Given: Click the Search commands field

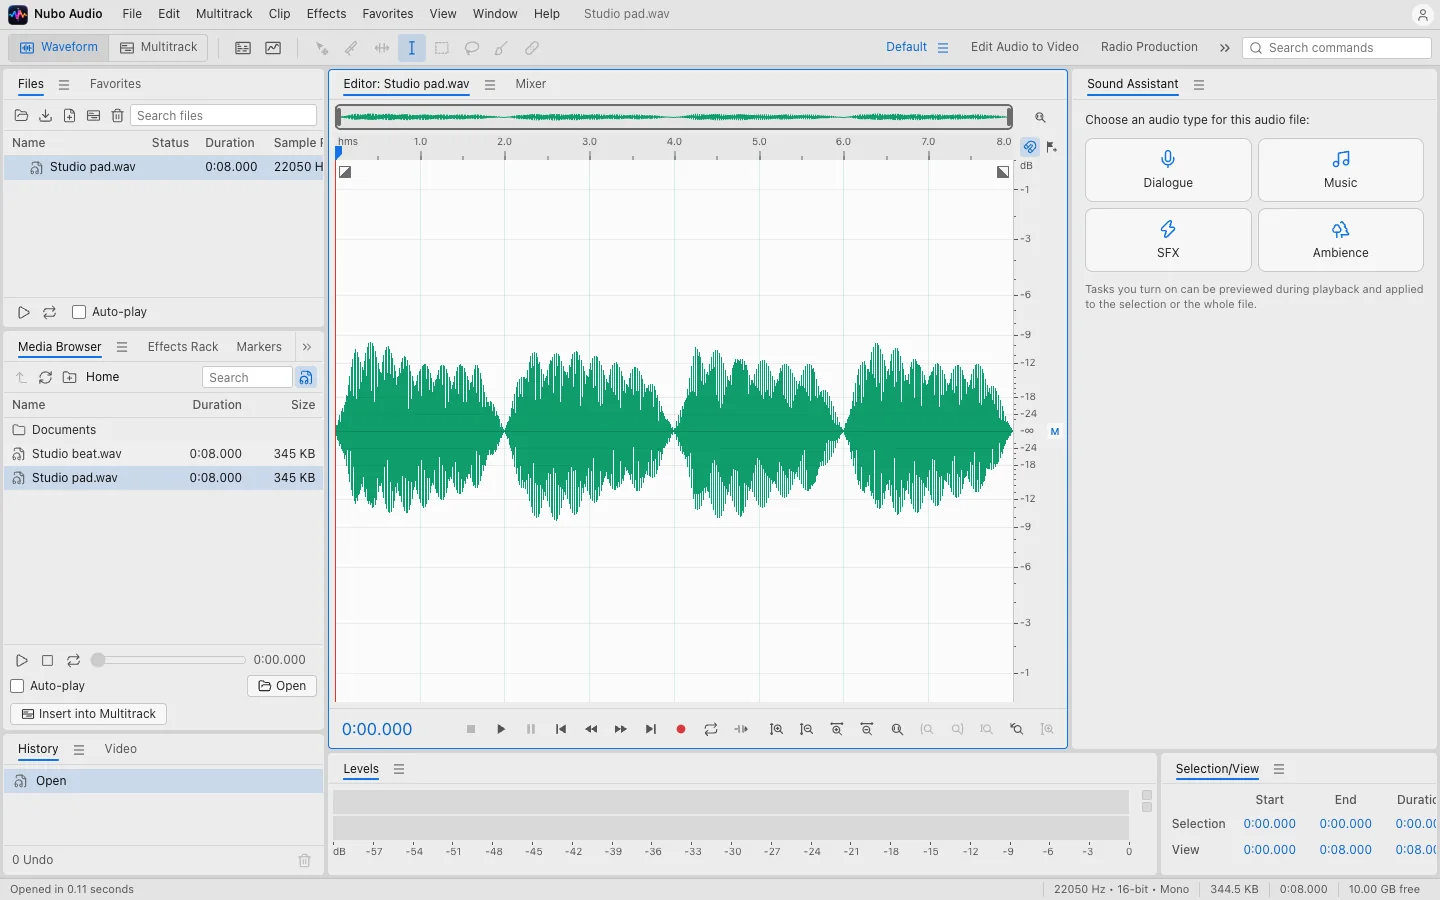Looking at the screenshot, I should 1336,48.
